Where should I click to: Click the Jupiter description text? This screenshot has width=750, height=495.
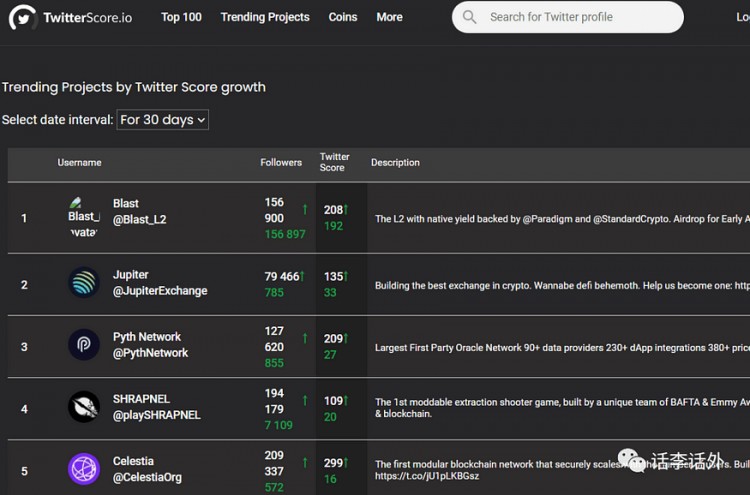pyautogui.click(x=562, y=286)
